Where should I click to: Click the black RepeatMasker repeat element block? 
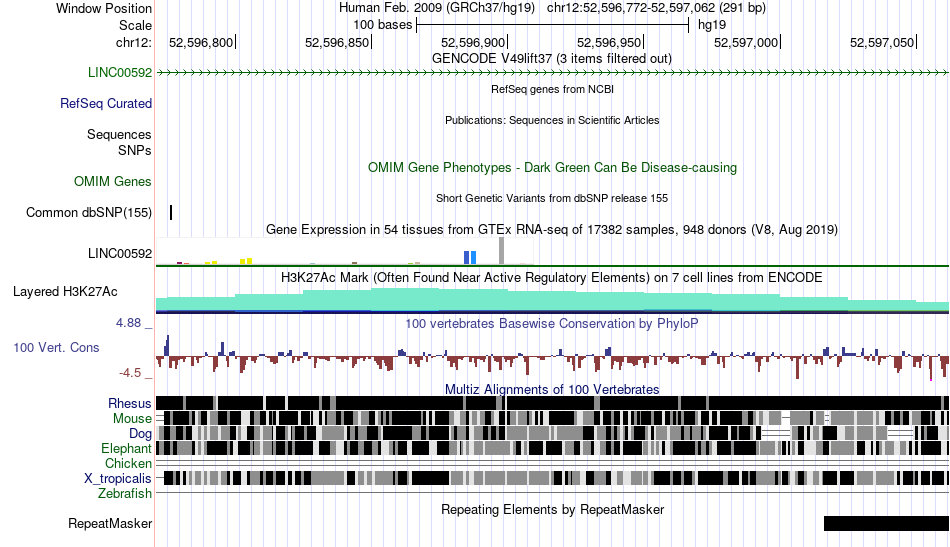click(x=886, y=523)
